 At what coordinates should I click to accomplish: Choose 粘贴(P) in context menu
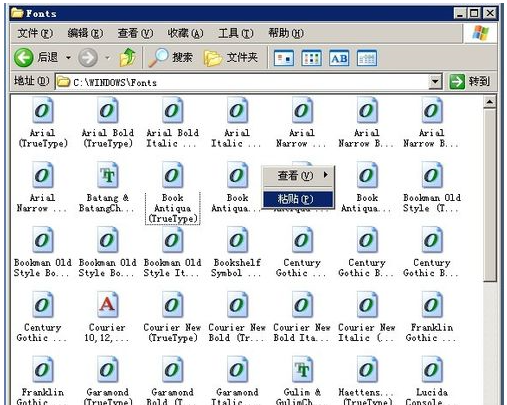point(298,199)
